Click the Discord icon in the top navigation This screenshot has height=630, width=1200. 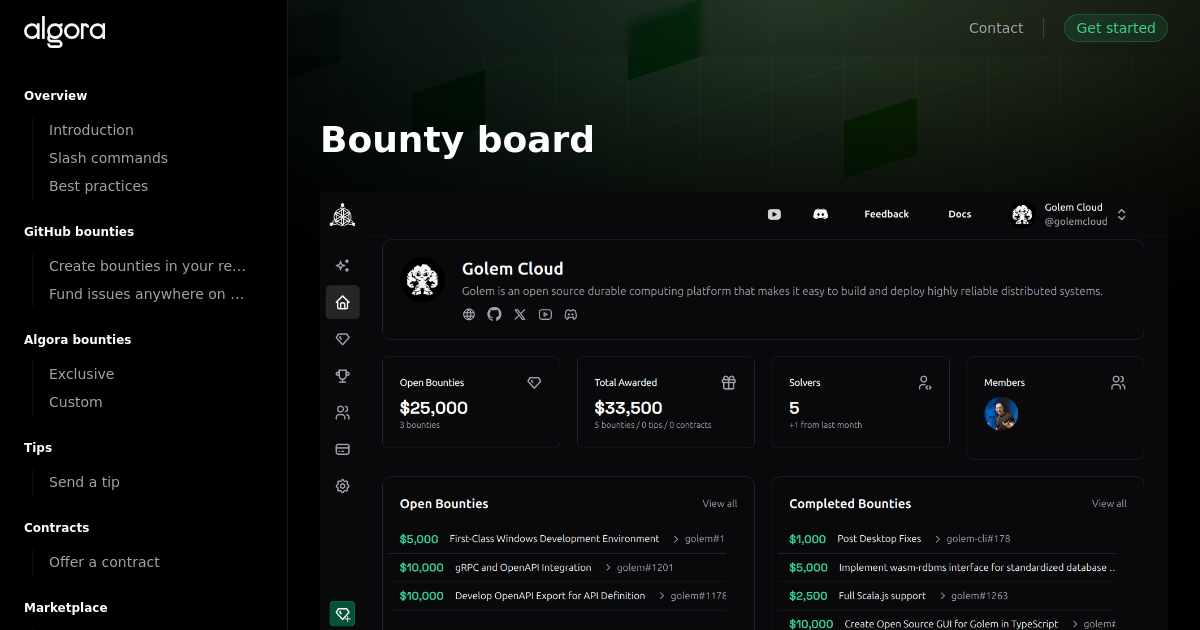pyautogui.click(x=820, y=214)
